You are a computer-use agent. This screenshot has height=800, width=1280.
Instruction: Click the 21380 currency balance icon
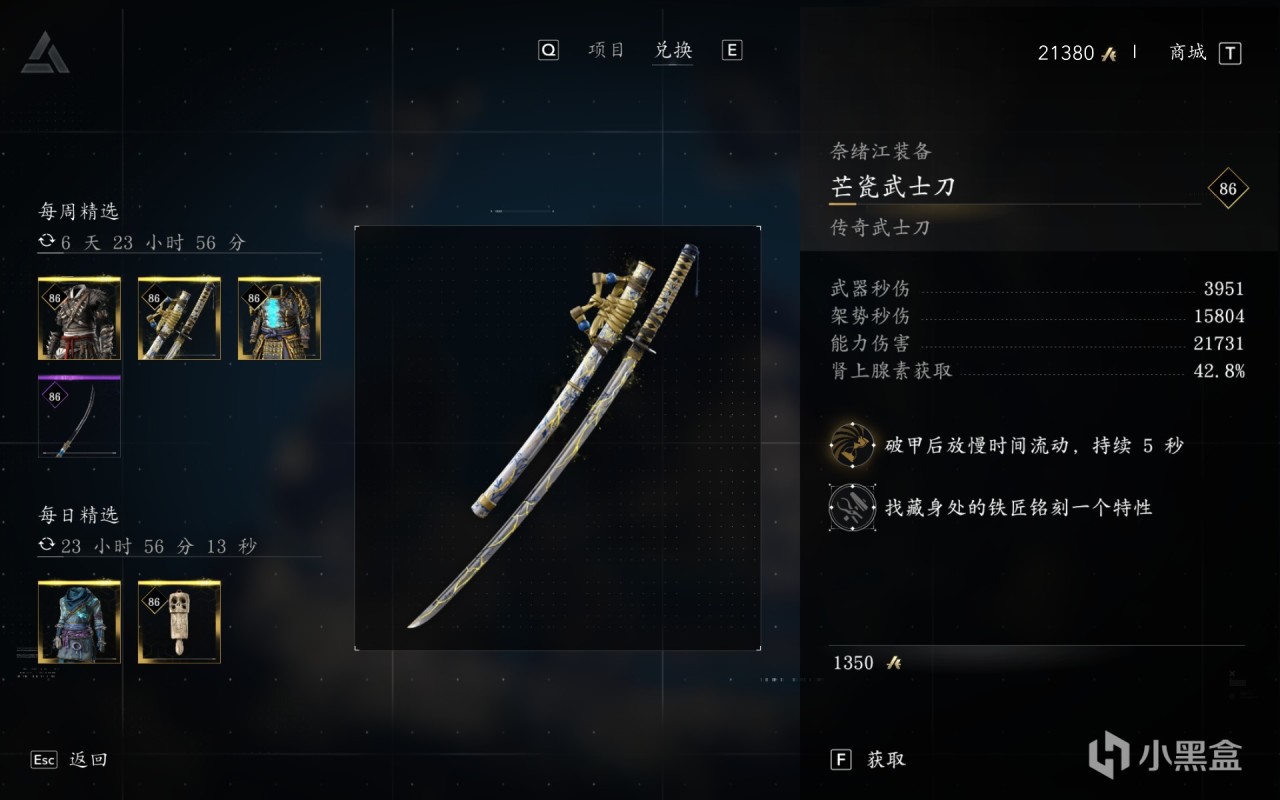1109,54
